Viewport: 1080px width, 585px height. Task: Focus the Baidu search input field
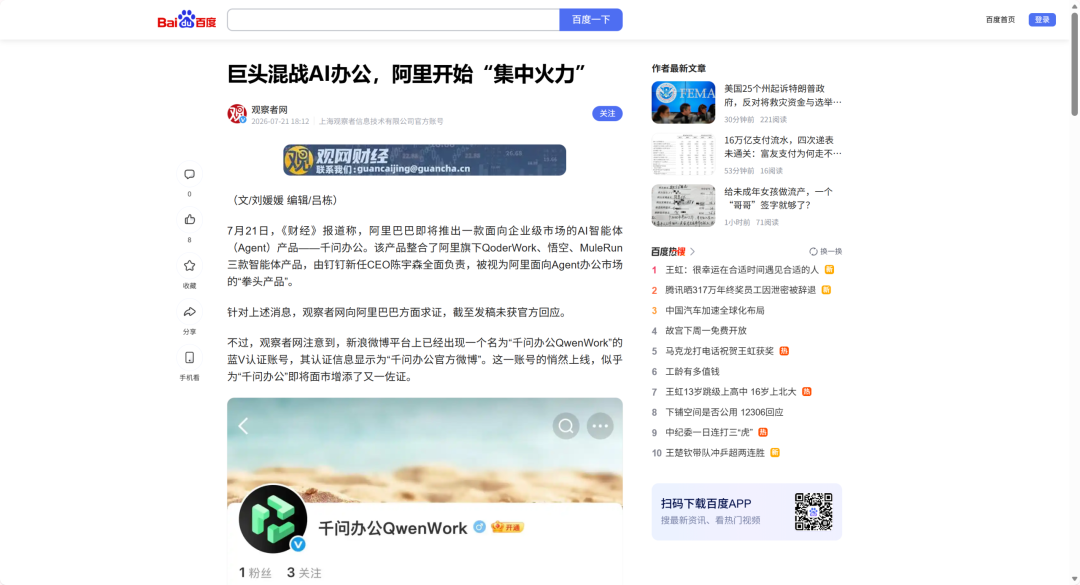[393, 19]
